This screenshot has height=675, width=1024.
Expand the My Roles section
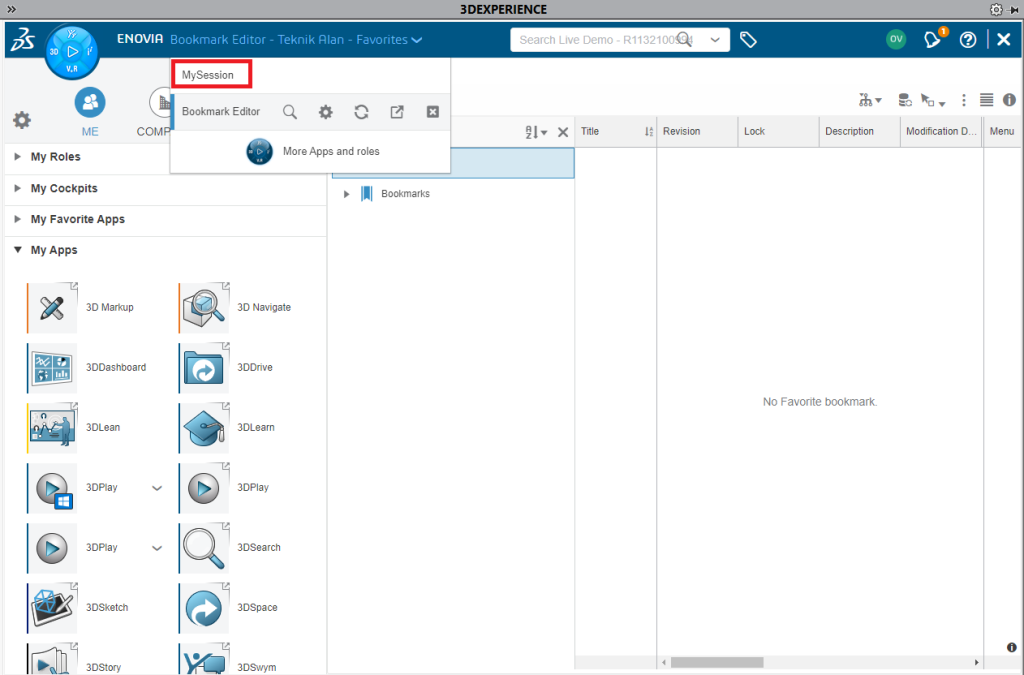[18, 157]
